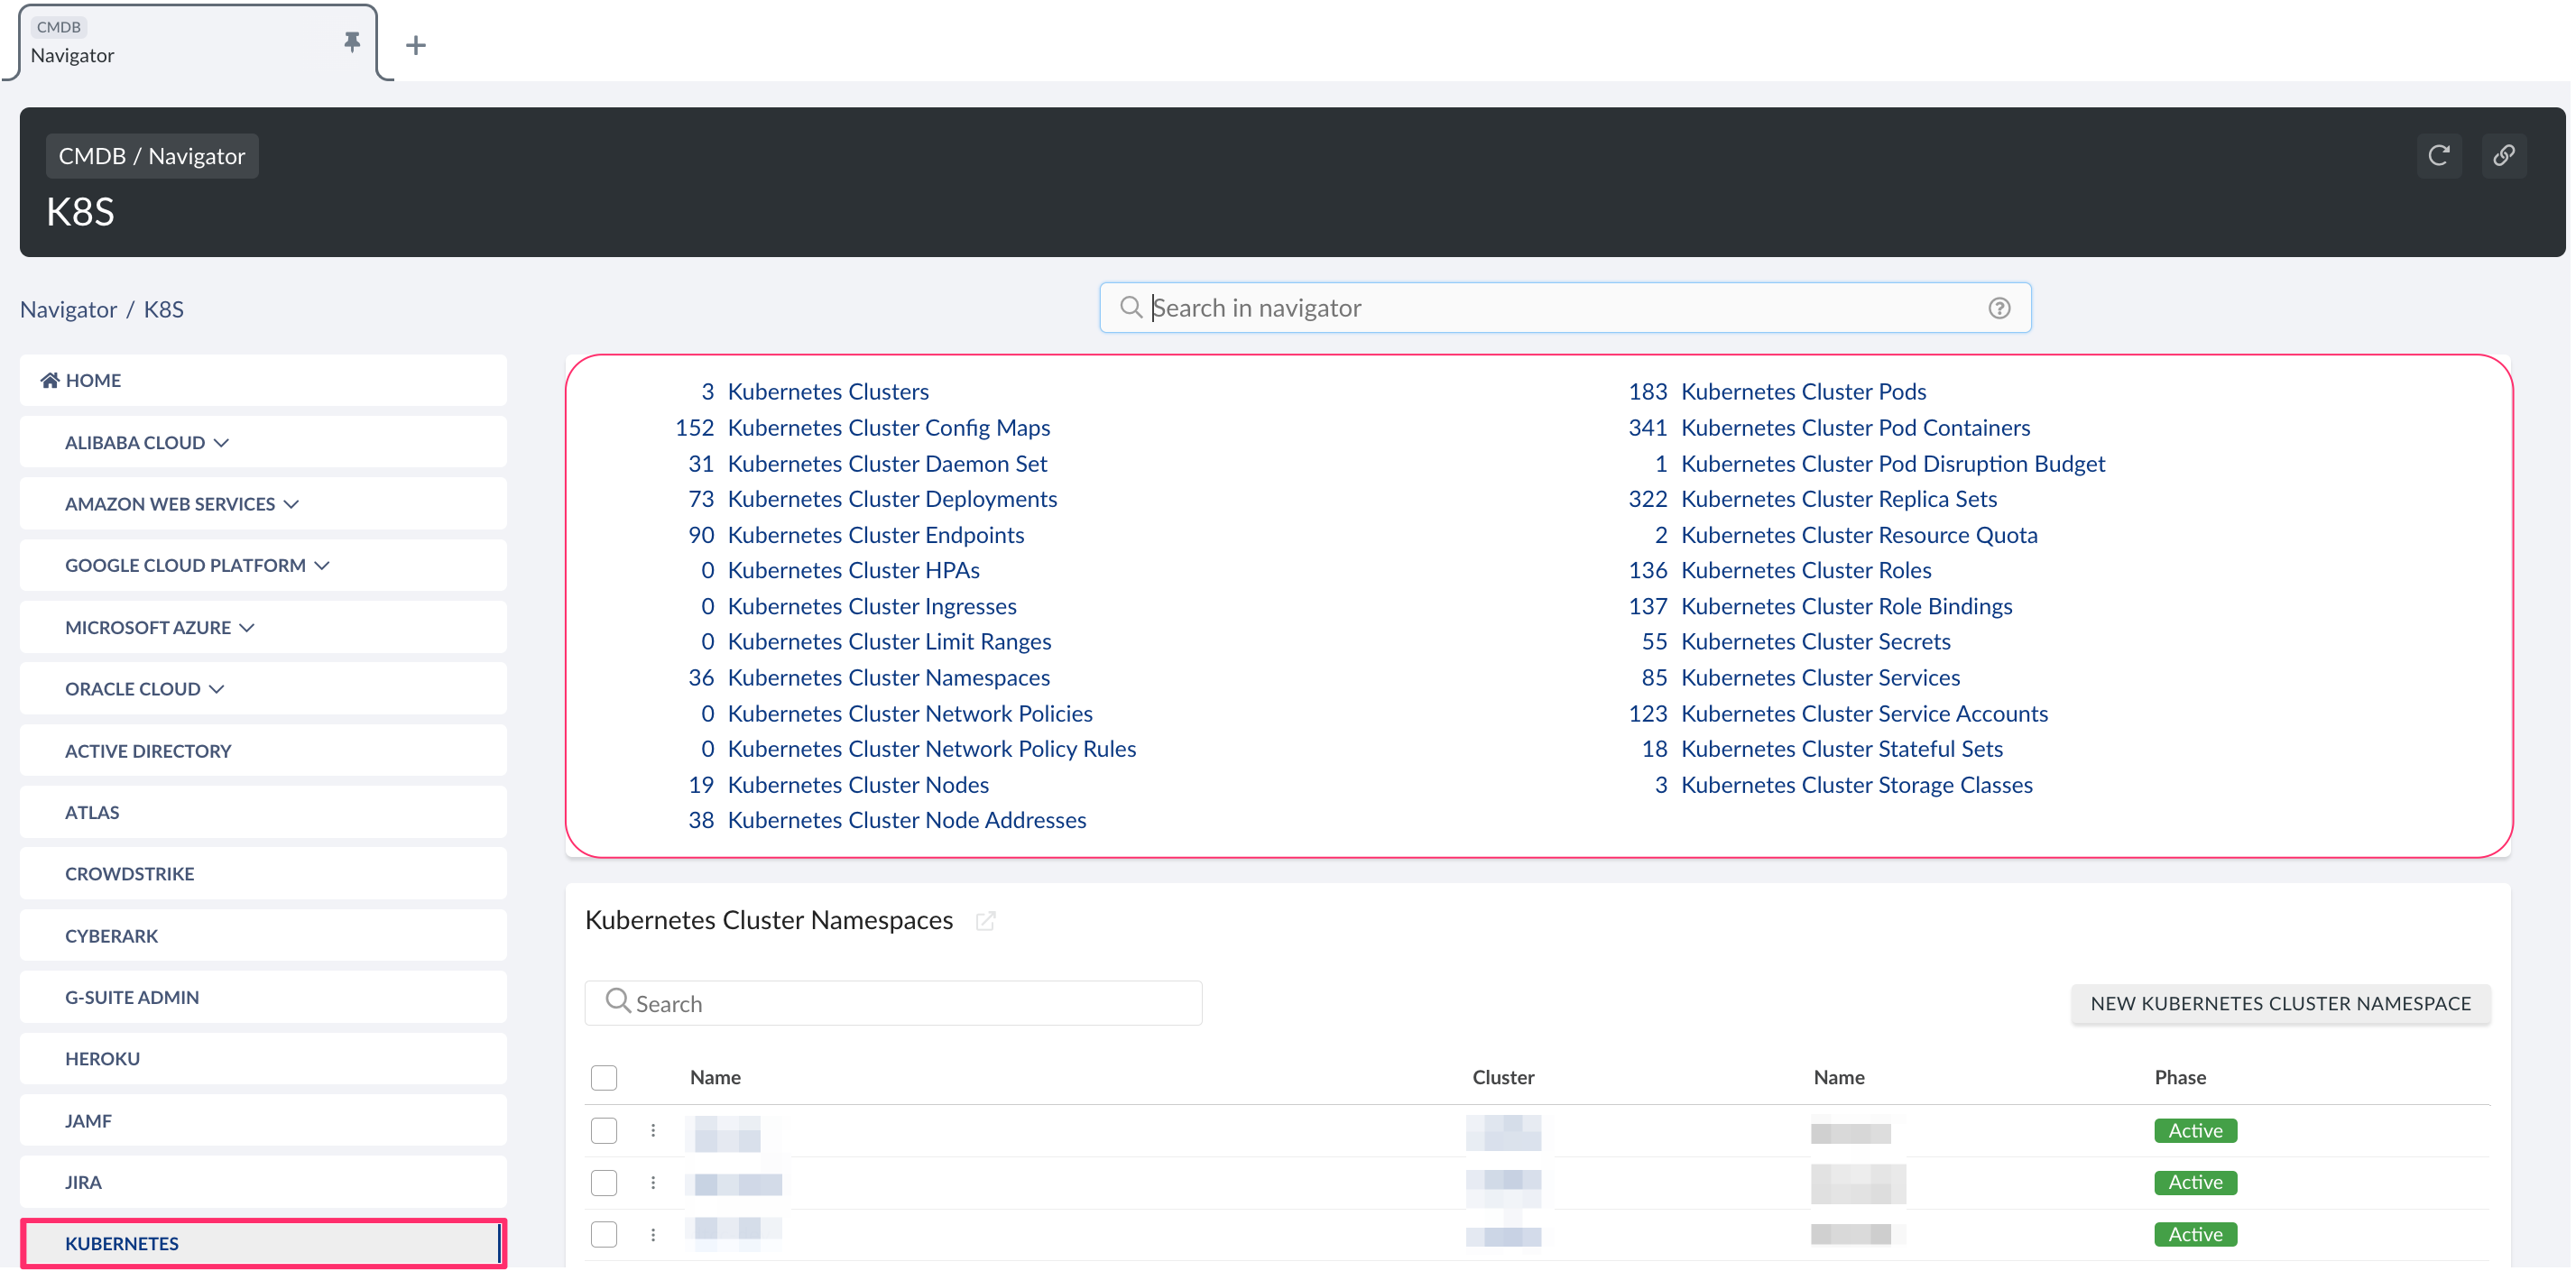Expand the ORACLE CLOUD section
Image resolution: width=2576 pixels, height=1271 pixels.
217,688
